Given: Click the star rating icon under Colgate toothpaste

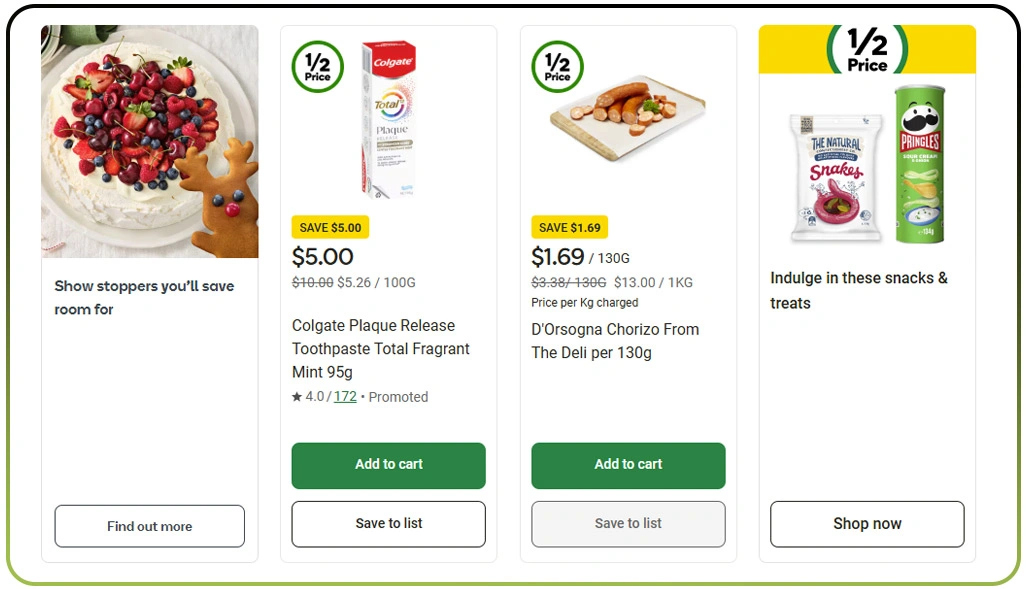Looking at the screenshot, I should point(297,397).
